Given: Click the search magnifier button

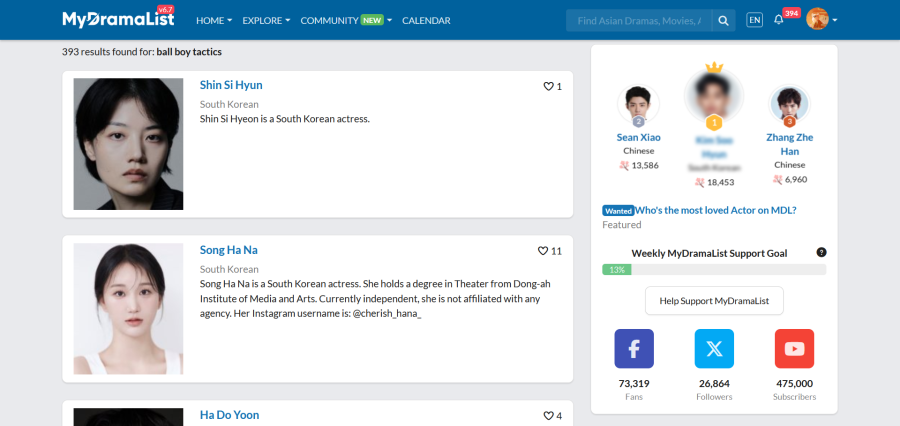Looking at the screenshot, I should click(723, 21).
